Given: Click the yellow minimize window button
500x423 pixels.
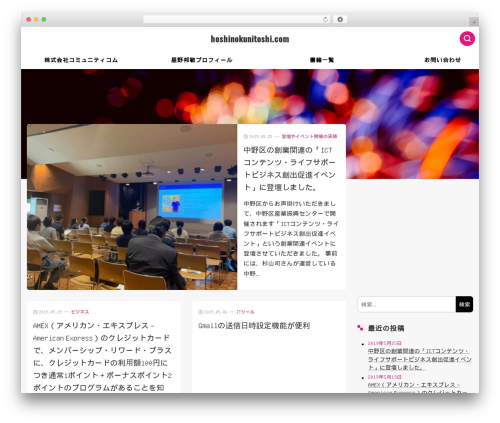Looking at the screenshot, I should tap(36, 20).
